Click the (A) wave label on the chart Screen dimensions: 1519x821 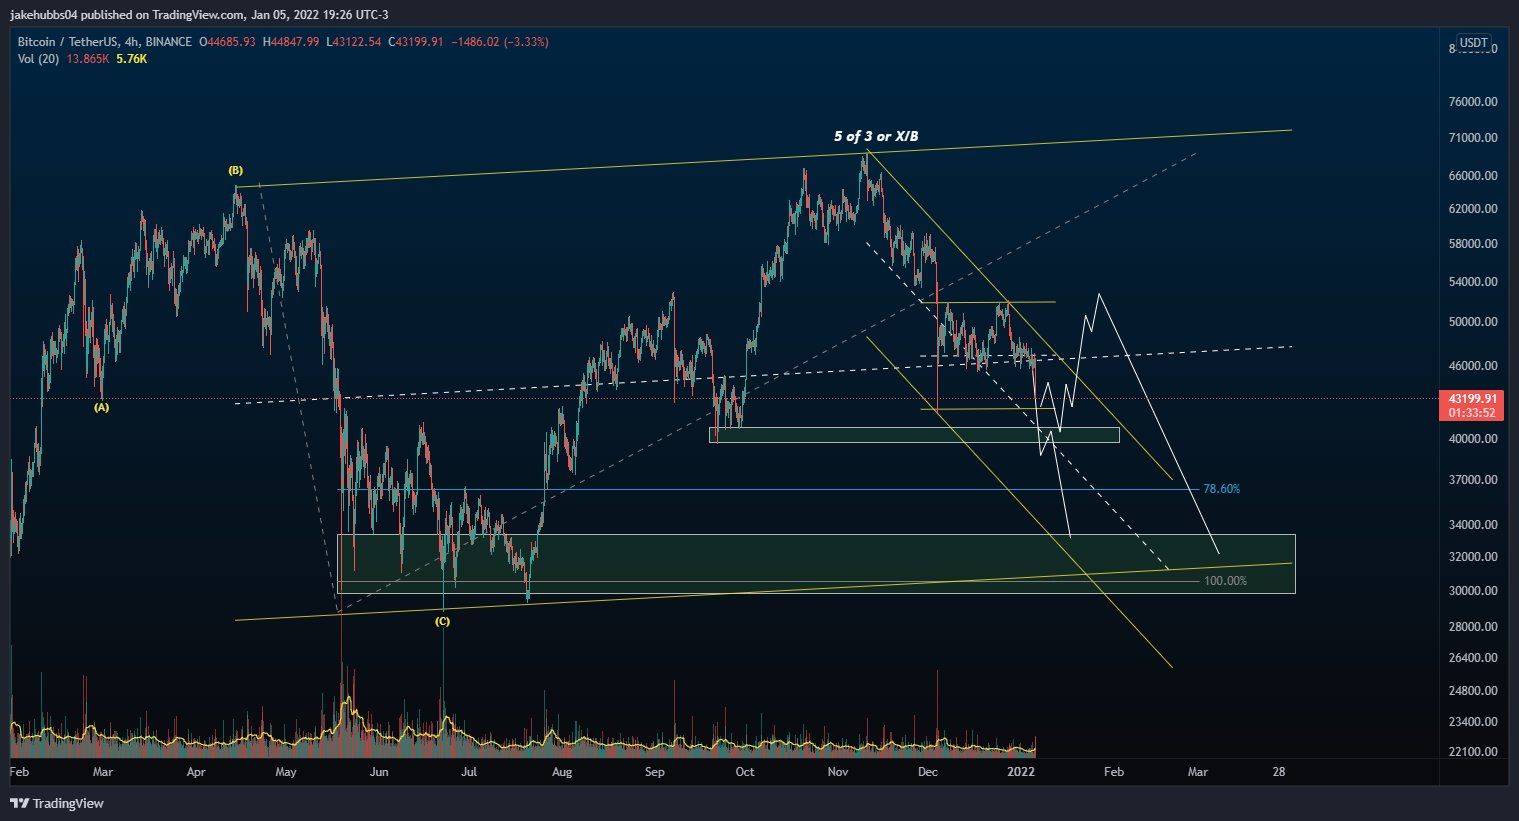(100, 408)
